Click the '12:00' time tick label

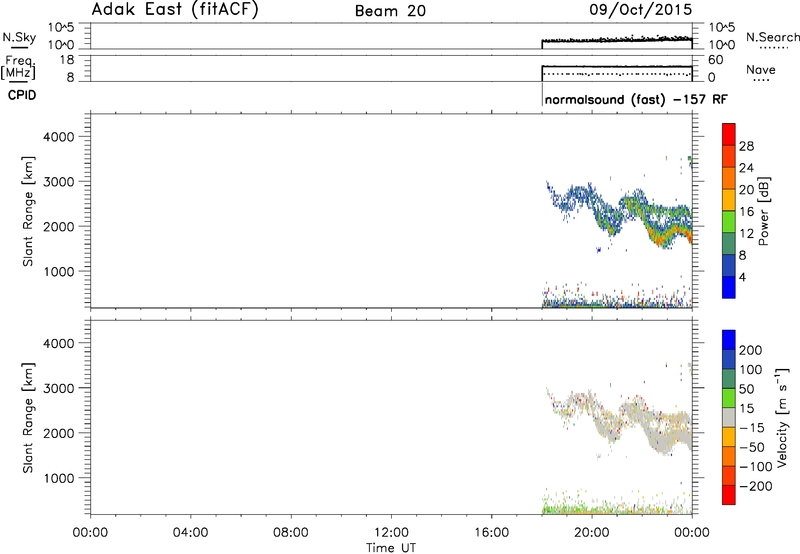click(x=391, y=533)
